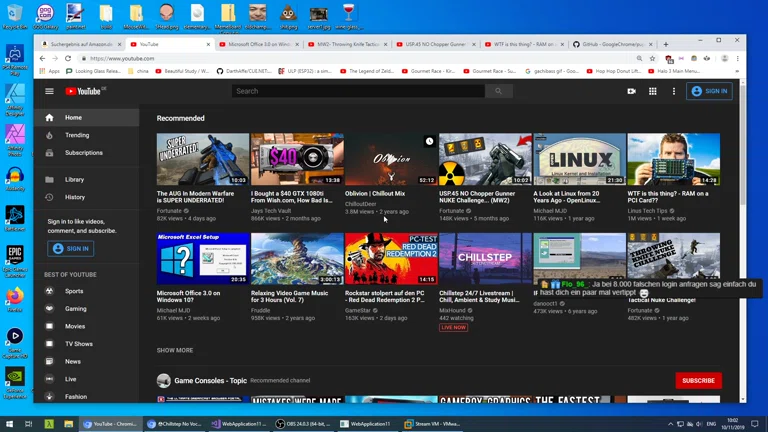Open the Red Dead Redemption 2 PC-Test thumbnail
Image resolution: width=768 pixels, height=432 pixels.
(391, 259)
